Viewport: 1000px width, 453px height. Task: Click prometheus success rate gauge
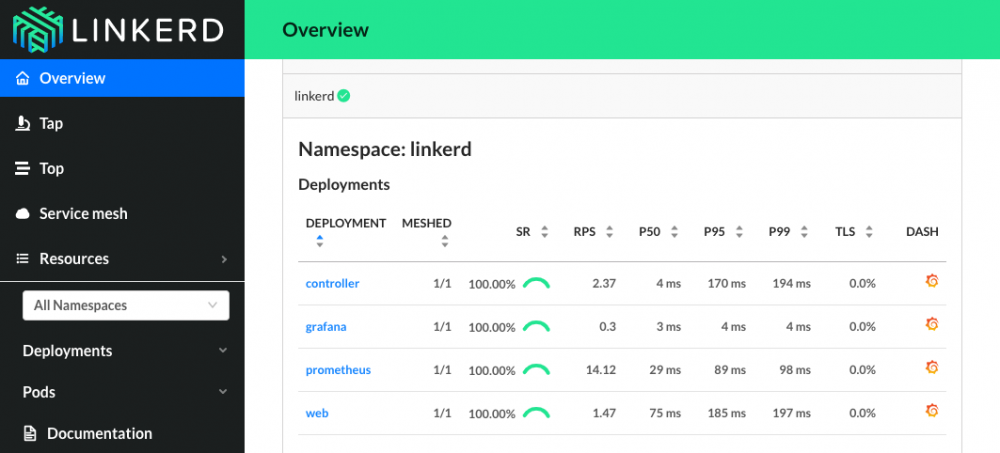pyautogui.click(x=536, y=370)
